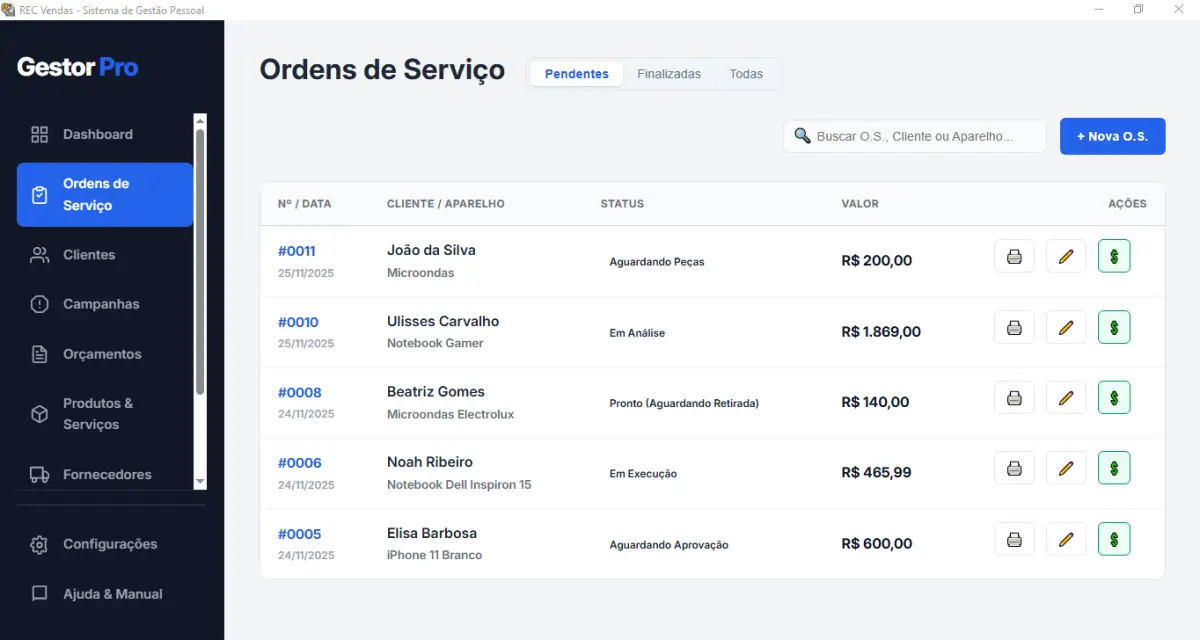Switch to the Finalizadas tab
1200x640 pixels.
click(x=669, y=73)
